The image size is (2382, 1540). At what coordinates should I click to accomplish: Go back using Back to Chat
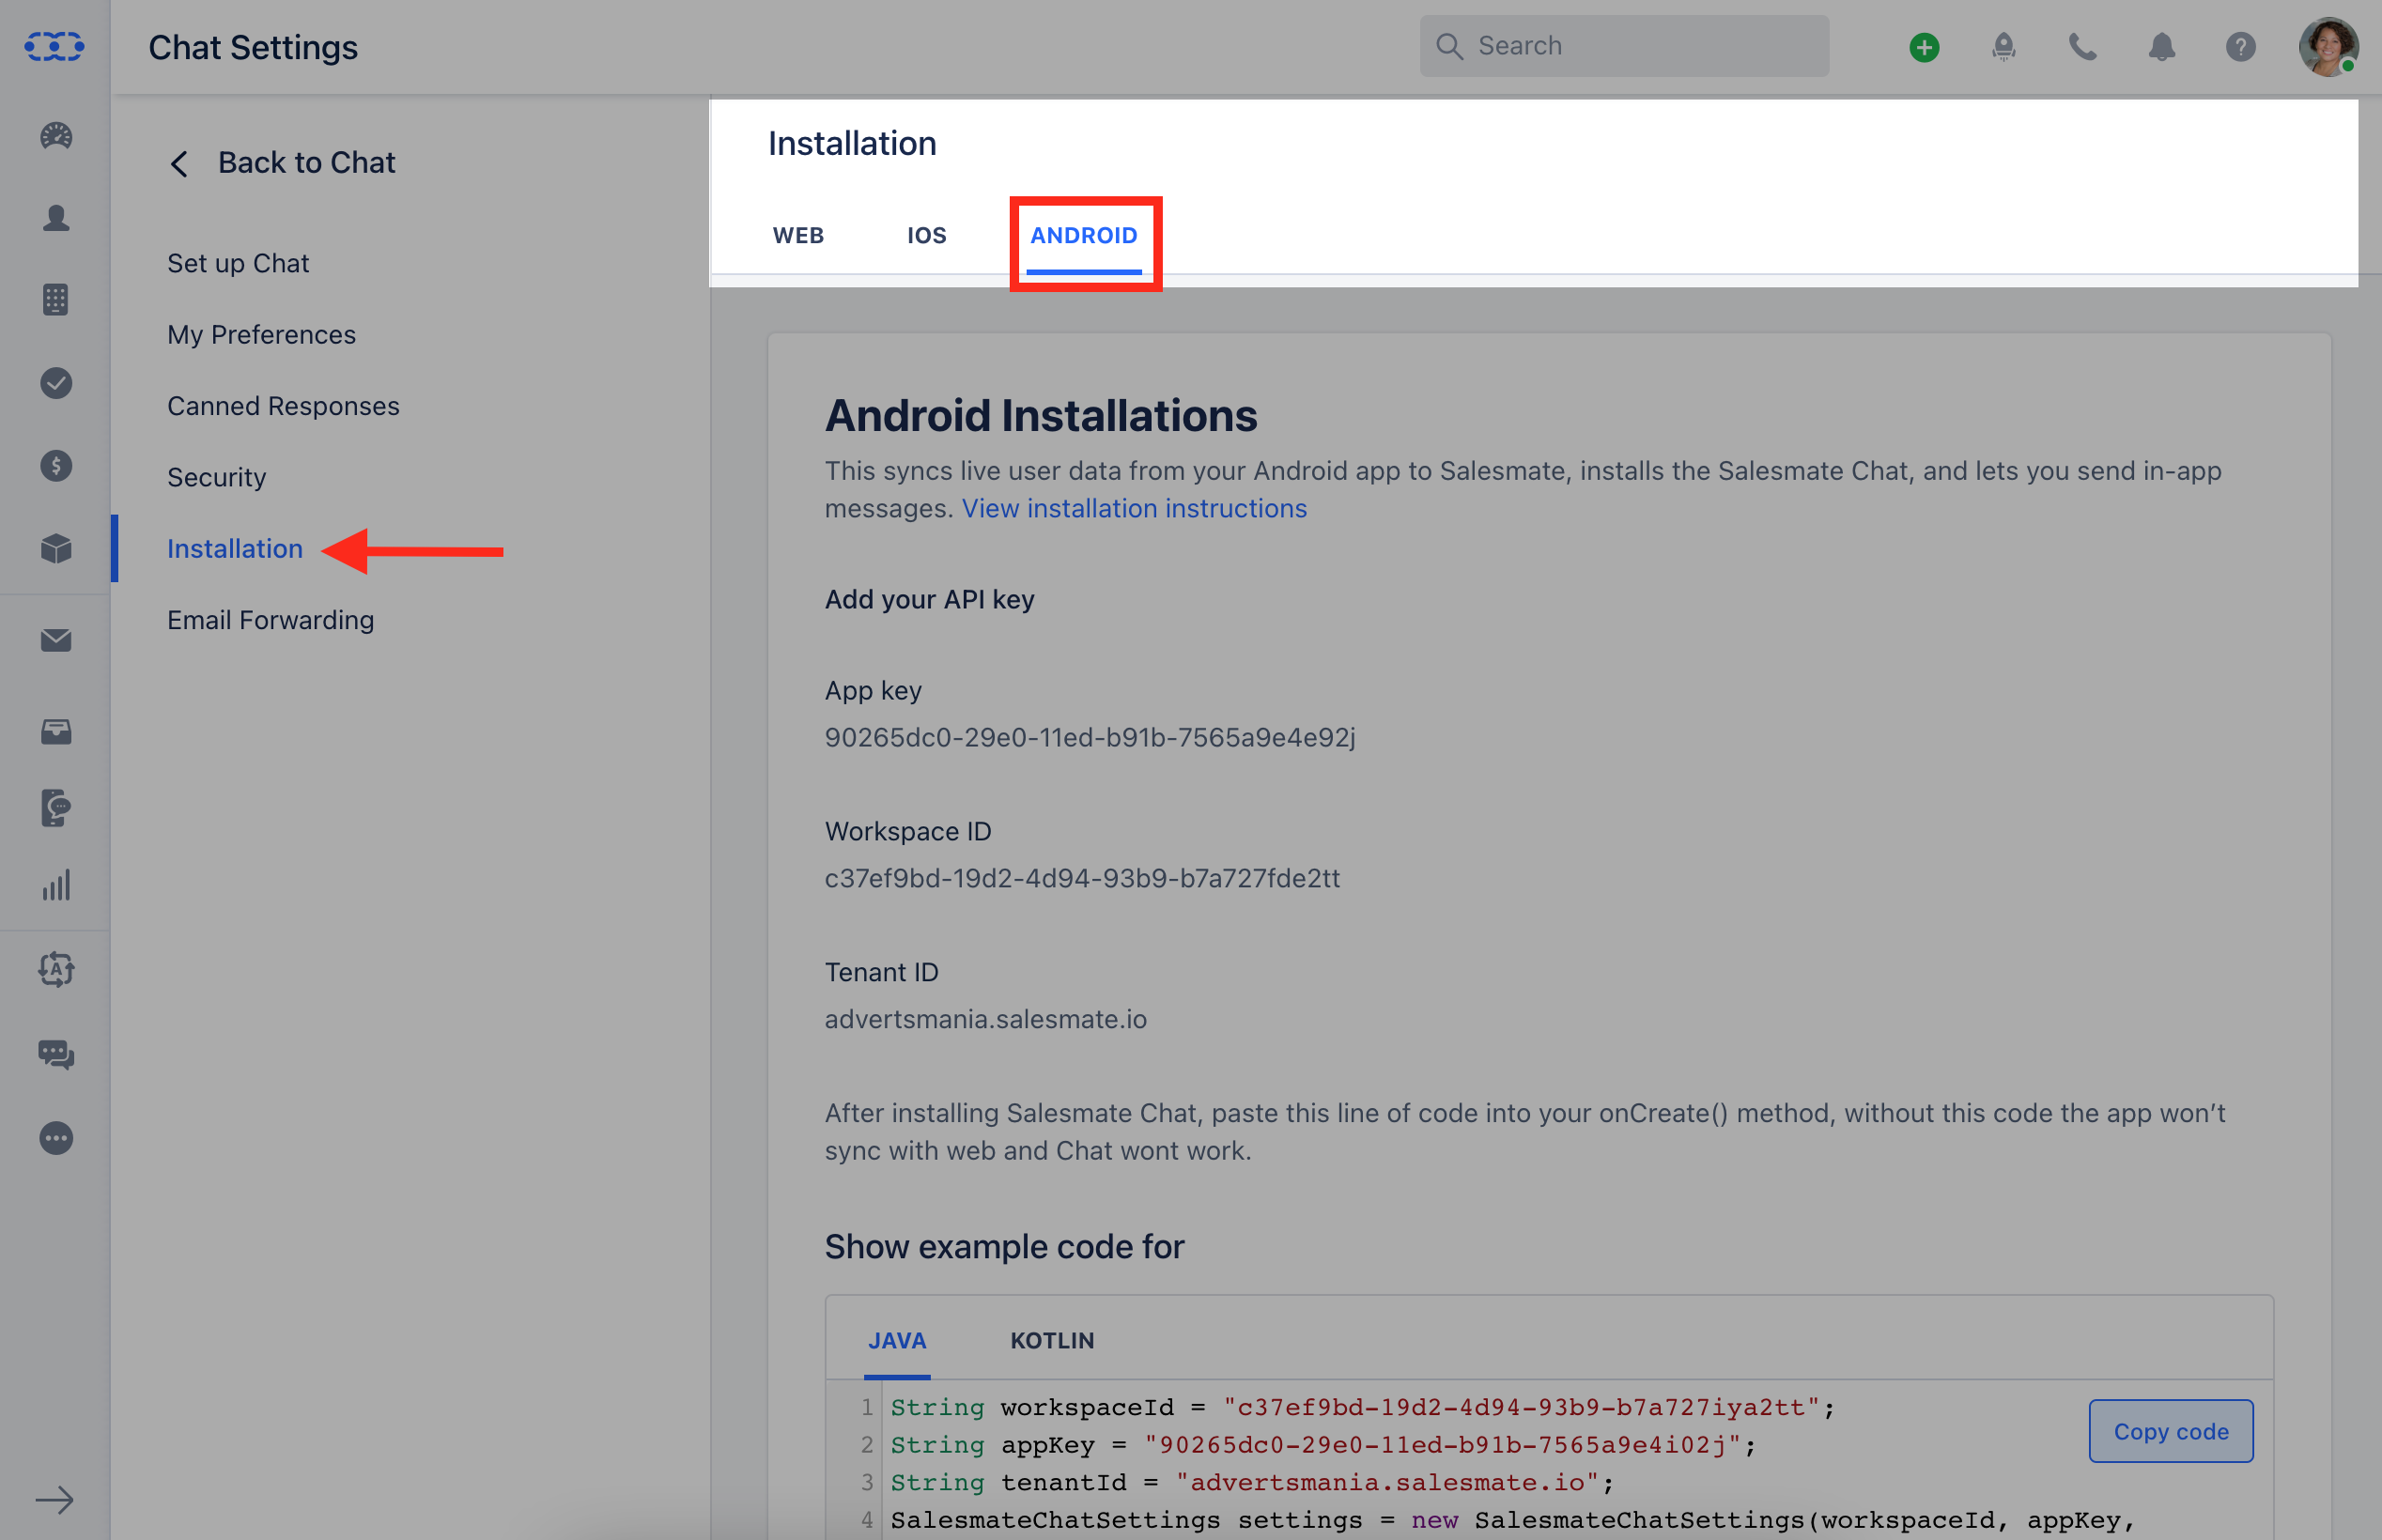[306, 163]
